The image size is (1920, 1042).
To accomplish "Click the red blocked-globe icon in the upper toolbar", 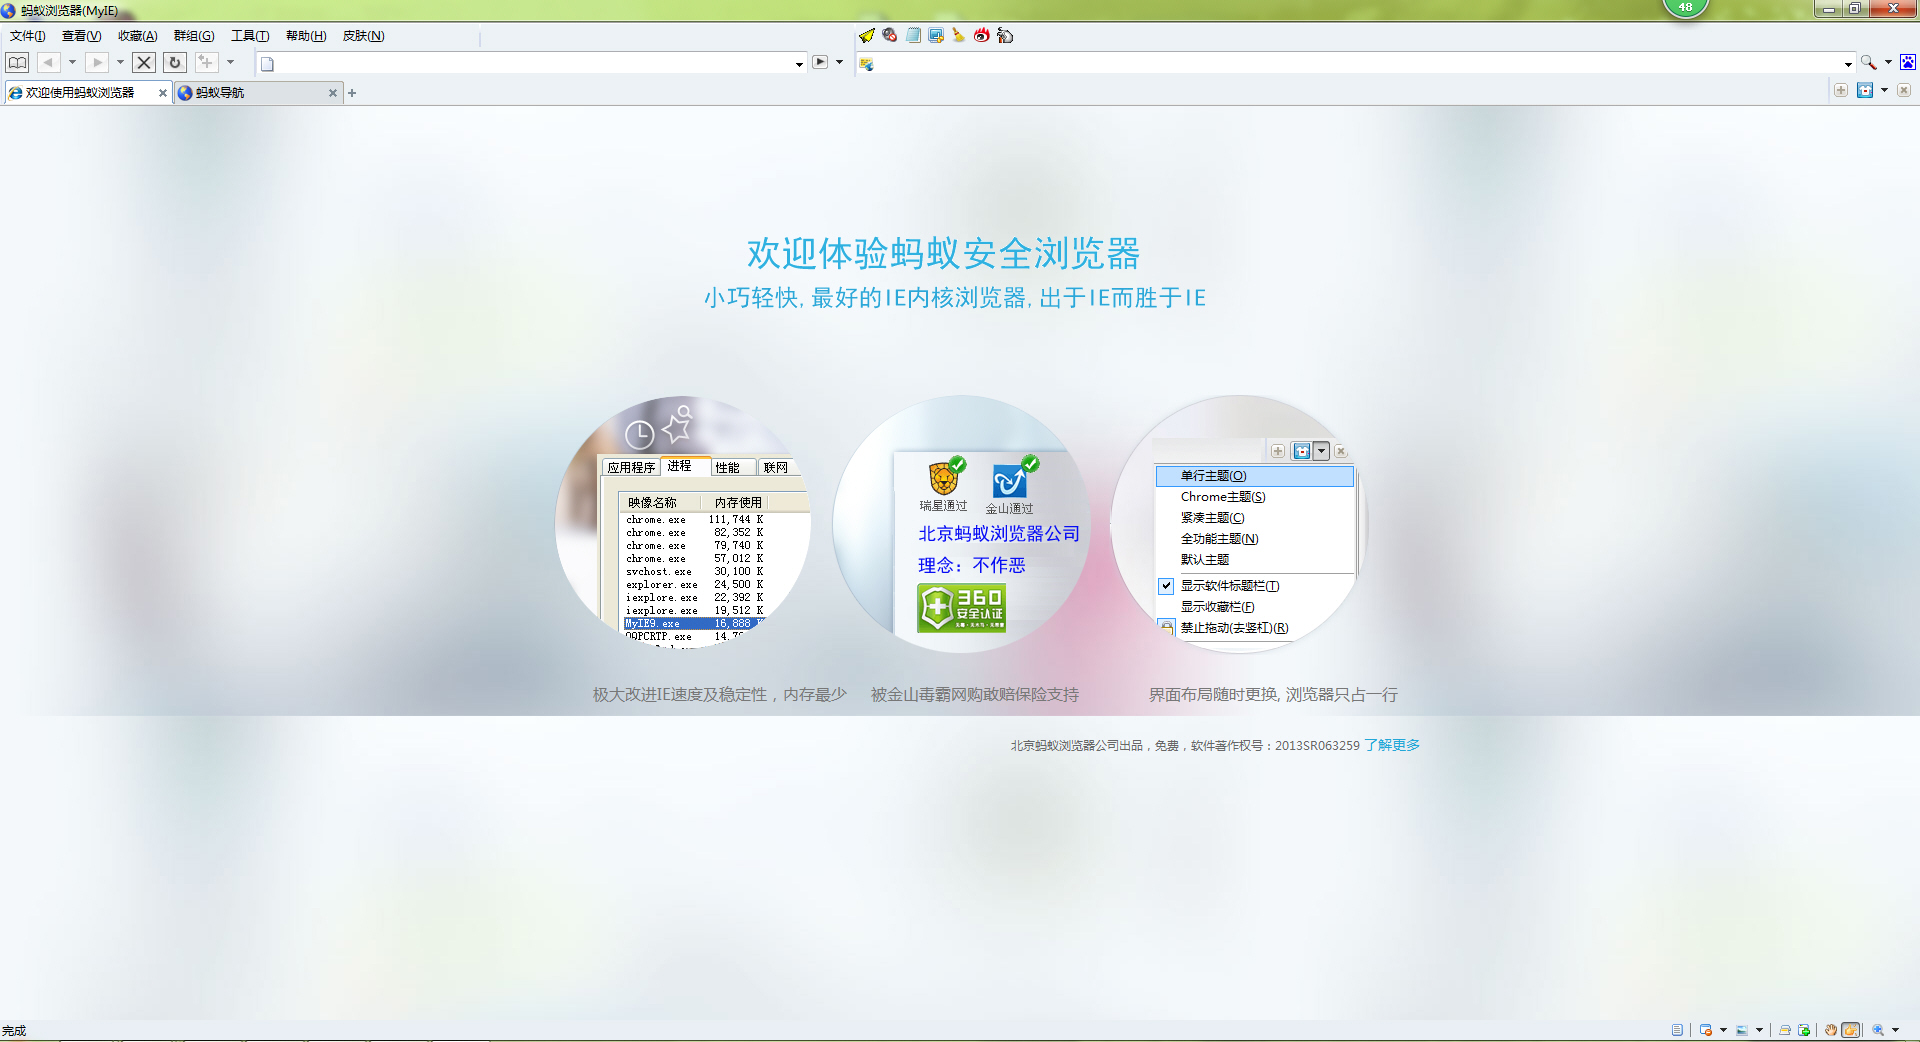I will pos(889,35).
